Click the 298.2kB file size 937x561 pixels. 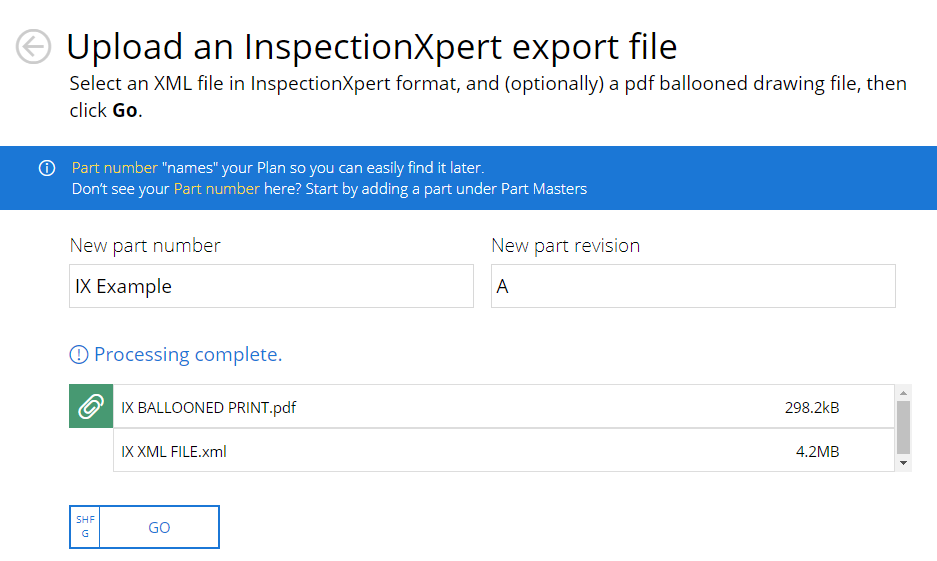pos(811,407)
